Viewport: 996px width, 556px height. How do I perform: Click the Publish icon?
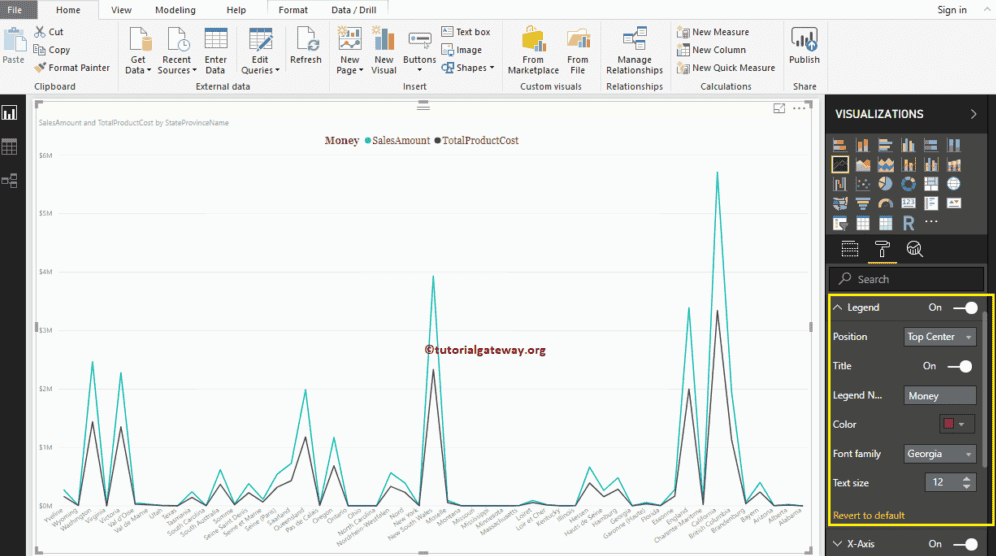pos(804,46)
